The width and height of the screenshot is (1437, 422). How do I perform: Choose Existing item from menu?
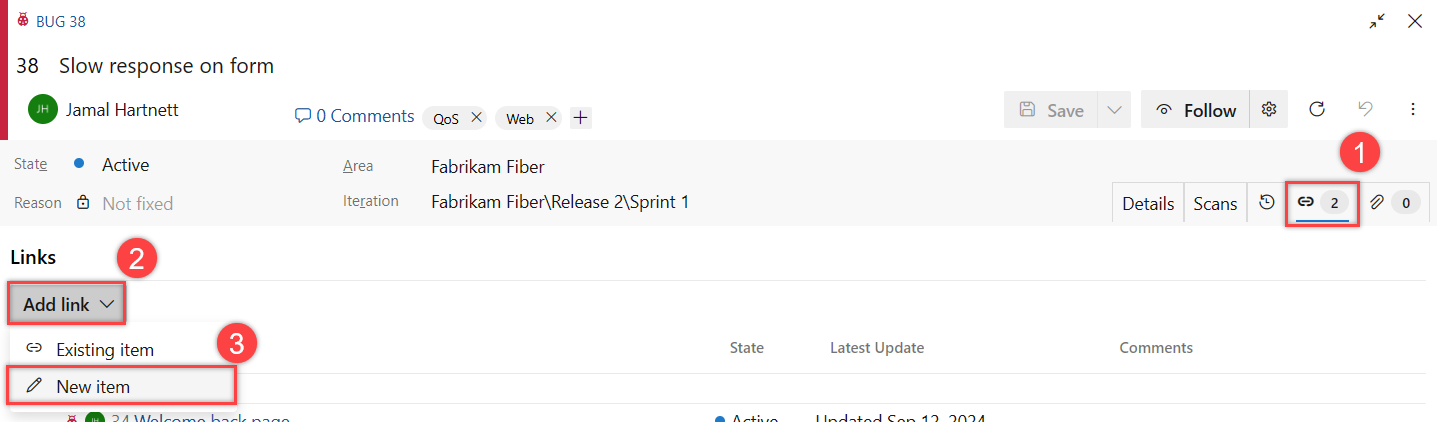(x=104, y=350)
